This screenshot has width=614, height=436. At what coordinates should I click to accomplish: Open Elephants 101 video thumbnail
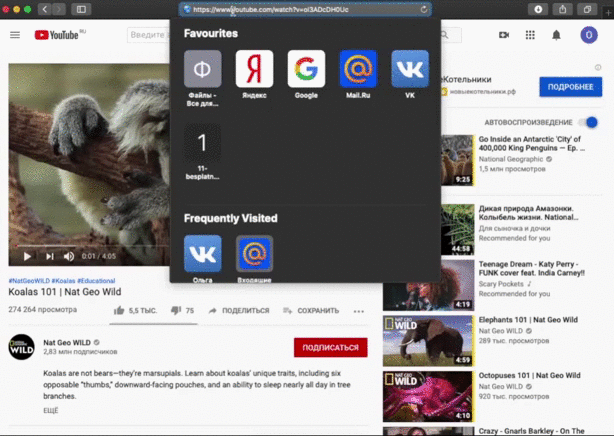tap(428, 341)
